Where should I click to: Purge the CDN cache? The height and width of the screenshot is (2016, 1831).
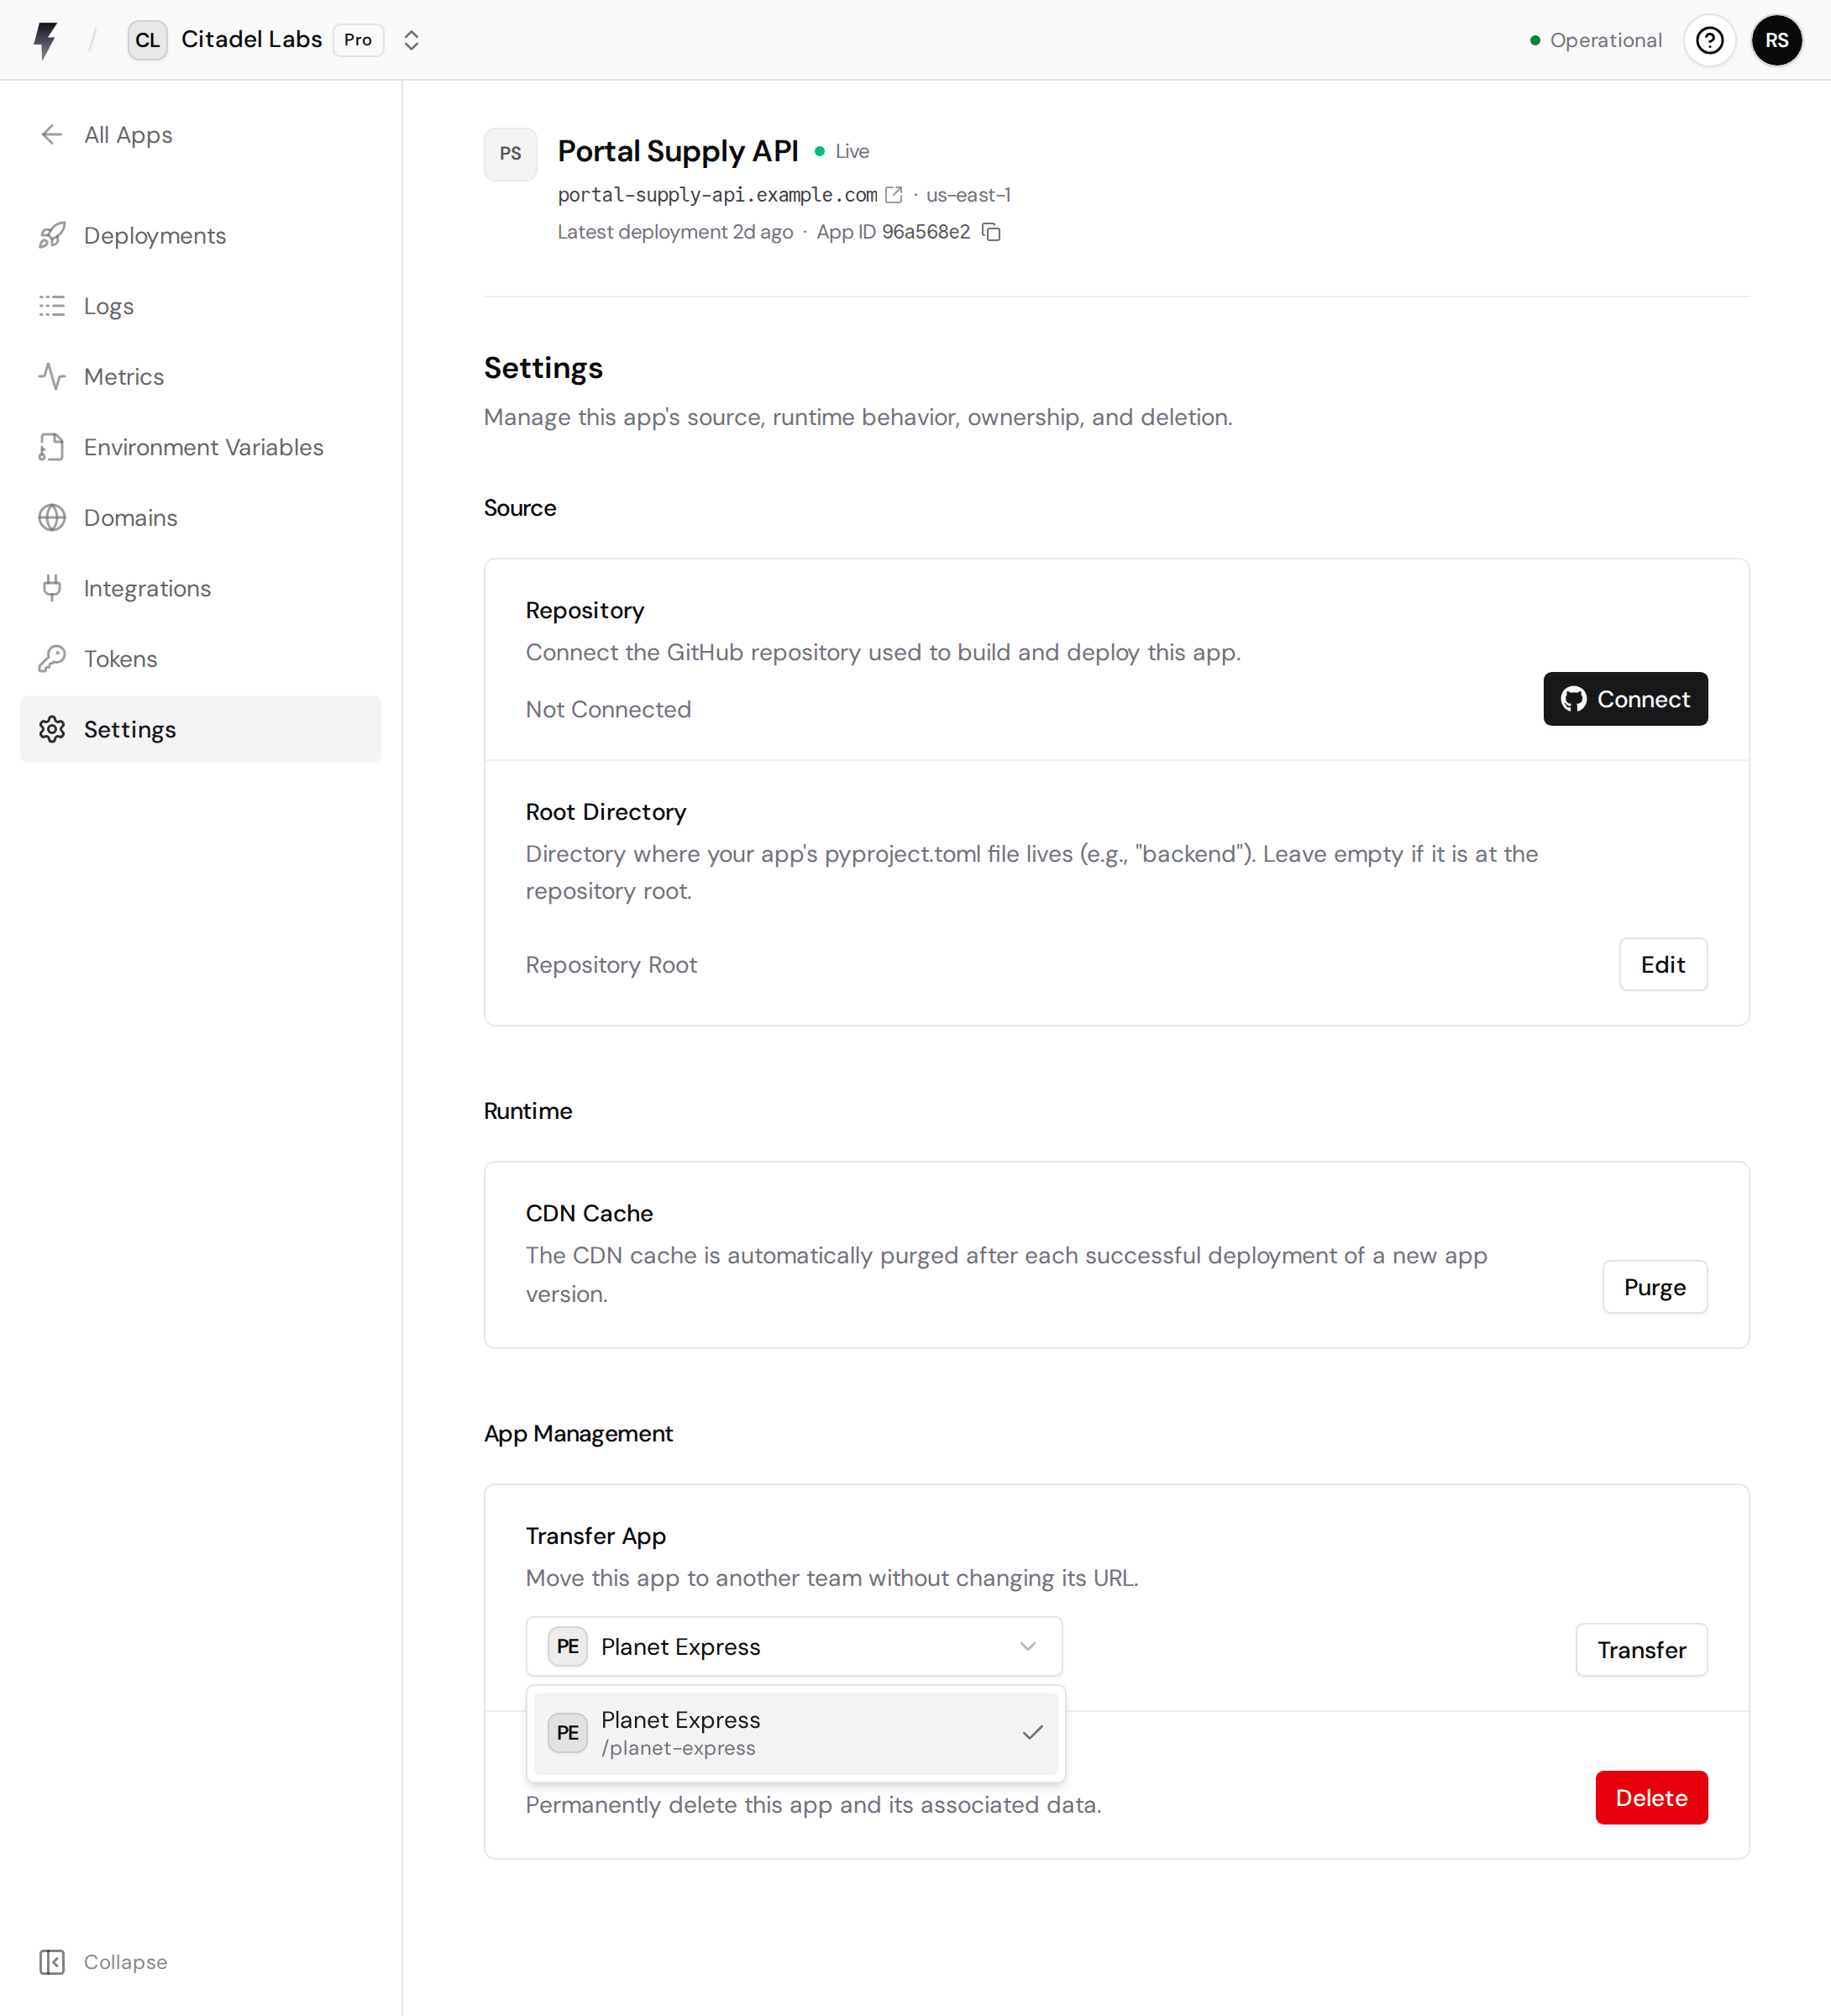click(x=1655, y=1287)
